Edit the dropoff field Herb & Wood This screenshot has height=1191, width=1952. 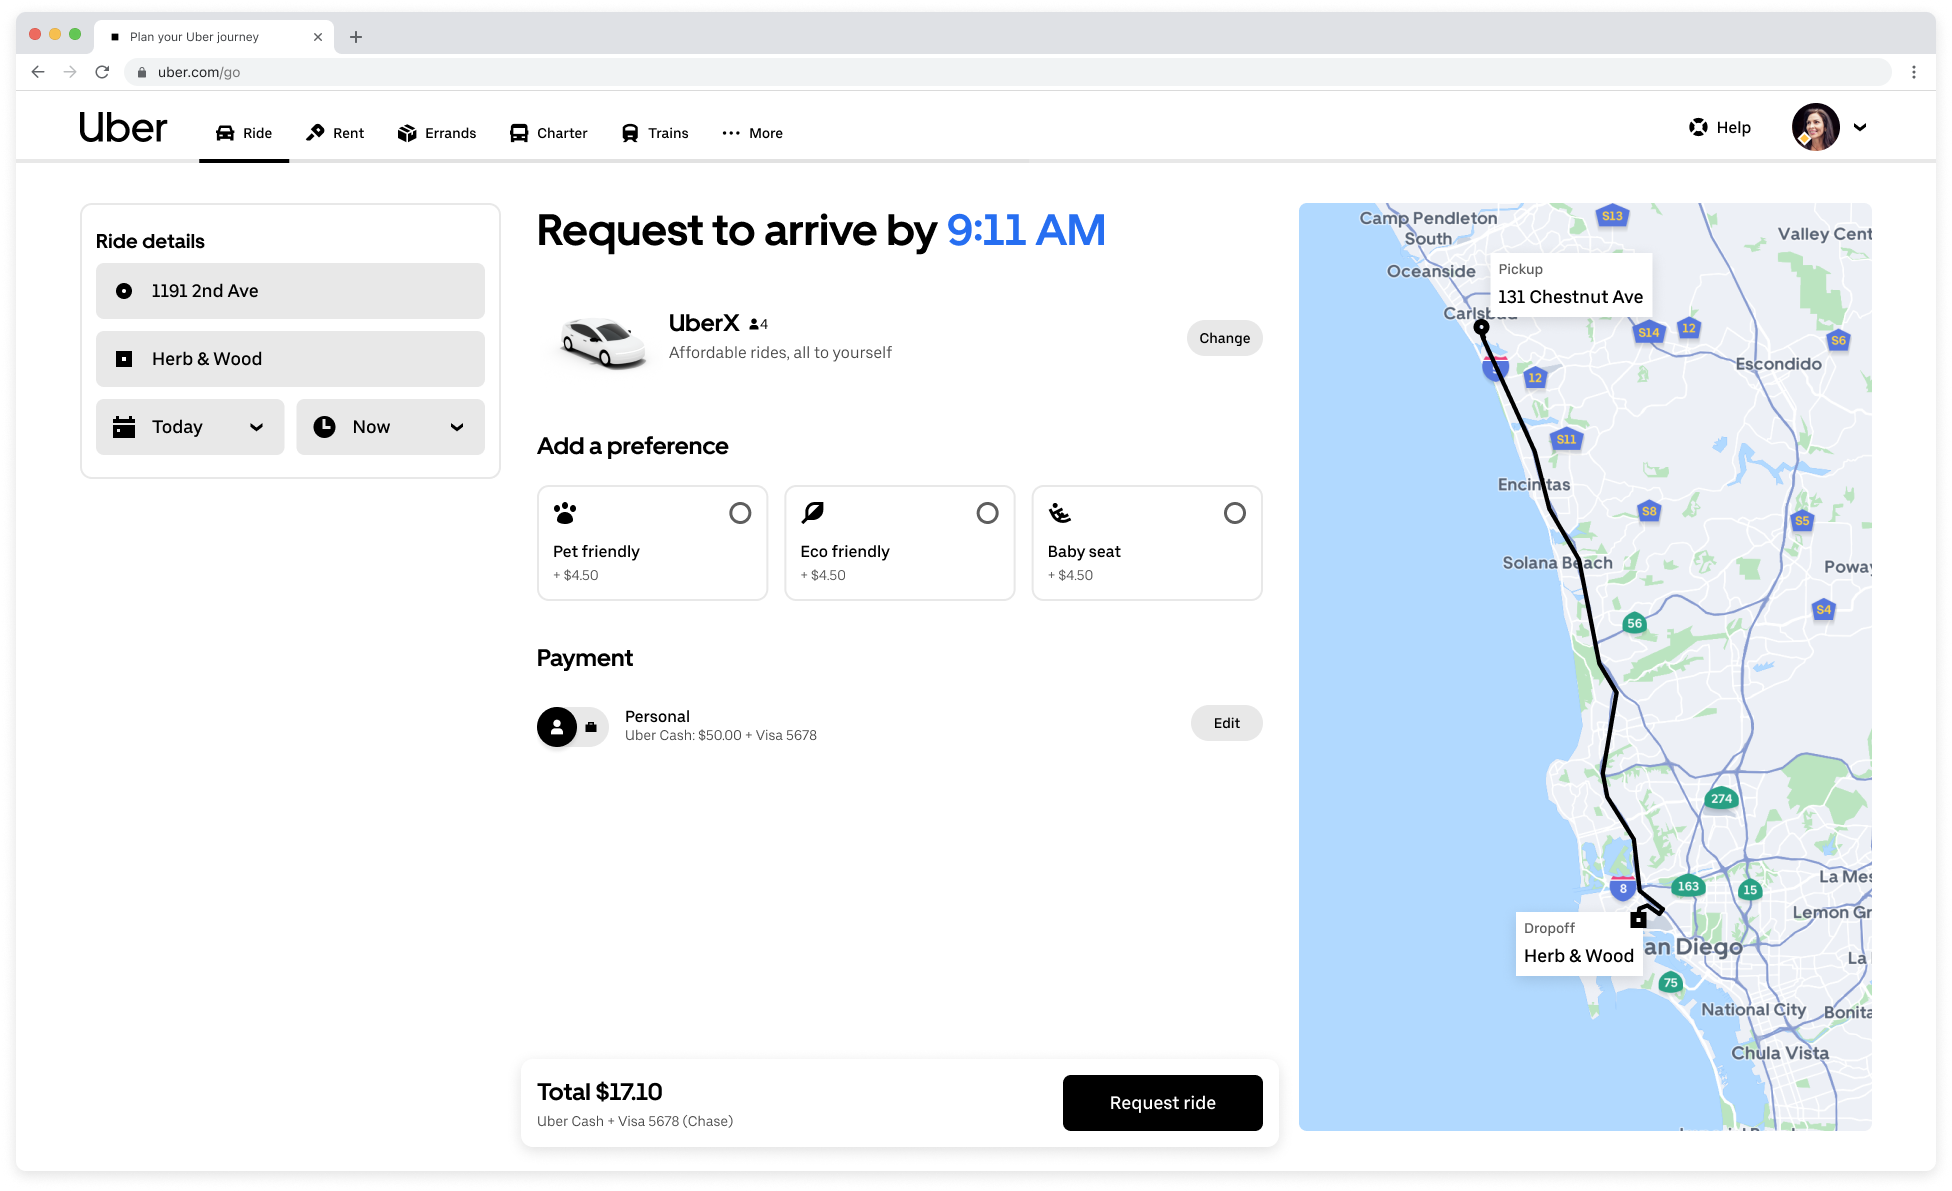click(290, 359)
